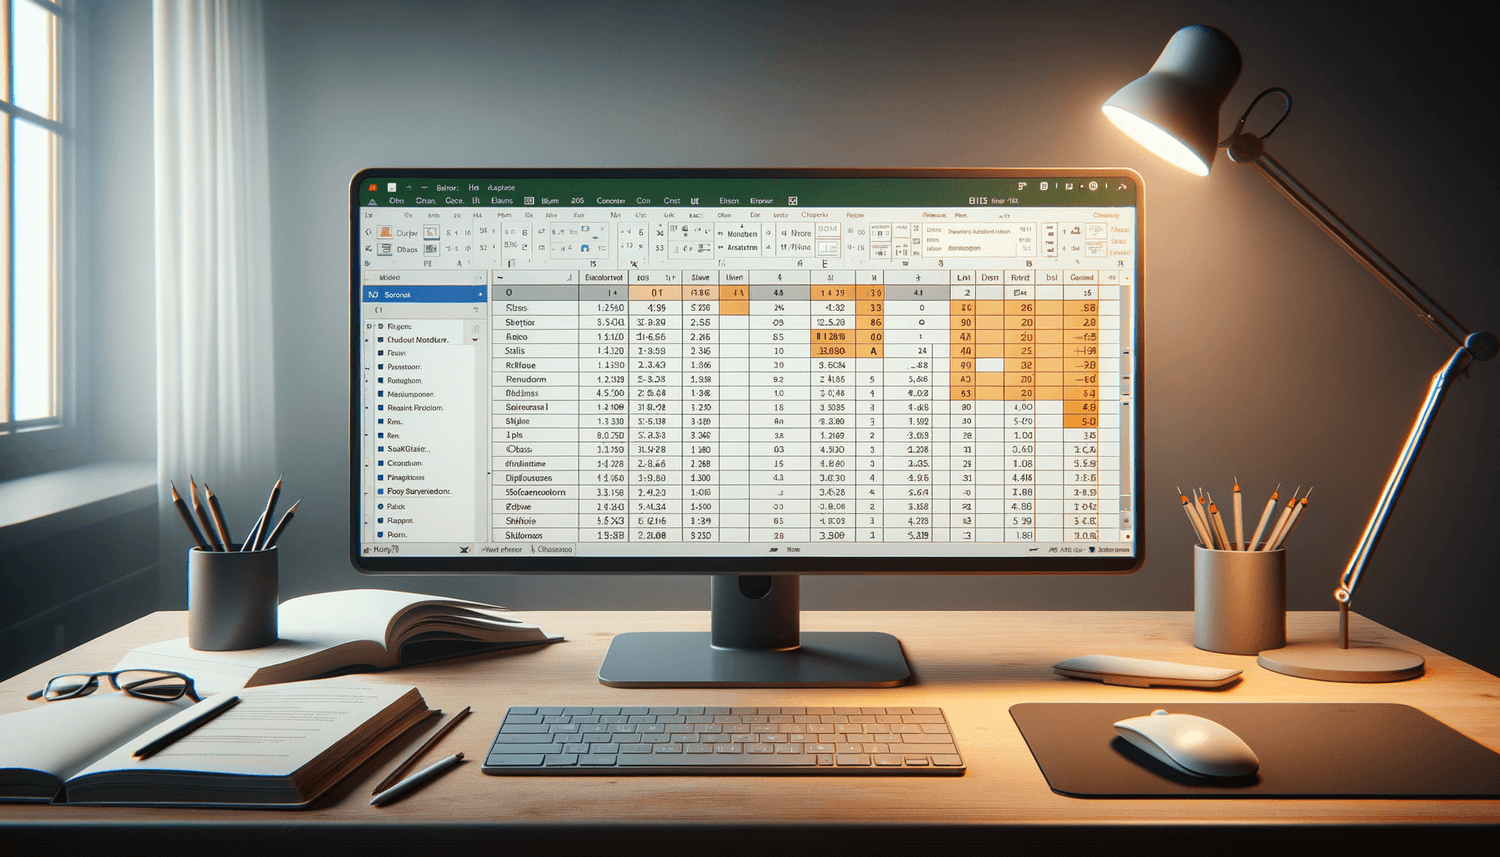
Task: Open the 'Obn' ribbon tab
Action: point(397,201)
